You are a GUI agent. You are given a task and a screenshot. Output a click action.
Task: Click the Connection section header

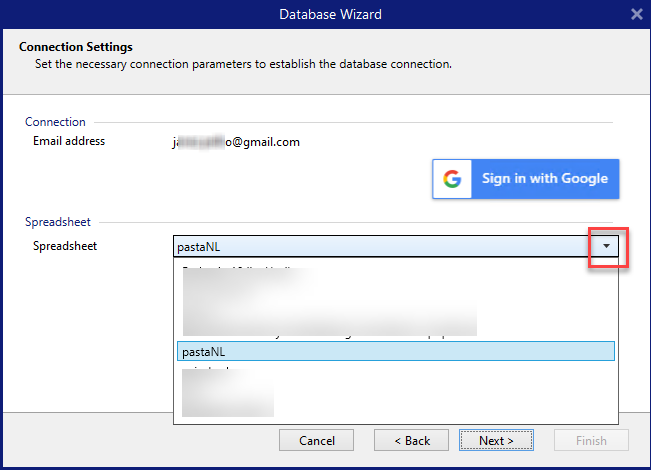tap(55, 122)
